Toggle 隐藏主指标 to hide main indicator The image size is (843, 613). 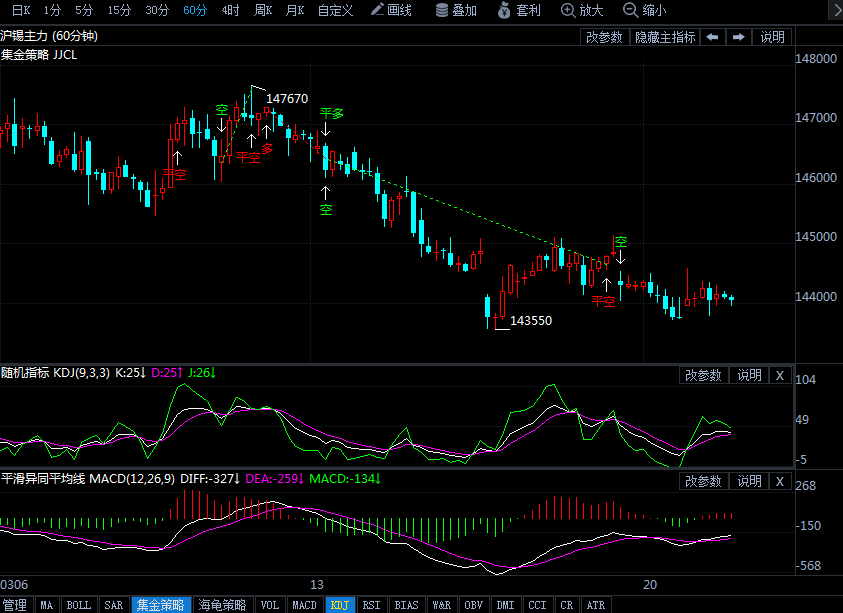click(x=665, y=37)
